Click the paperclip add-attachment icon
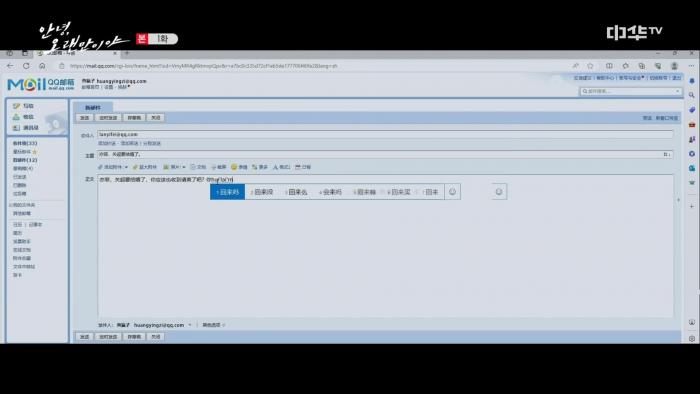Screen dimensions: 700x394 (x=100, y=167)
